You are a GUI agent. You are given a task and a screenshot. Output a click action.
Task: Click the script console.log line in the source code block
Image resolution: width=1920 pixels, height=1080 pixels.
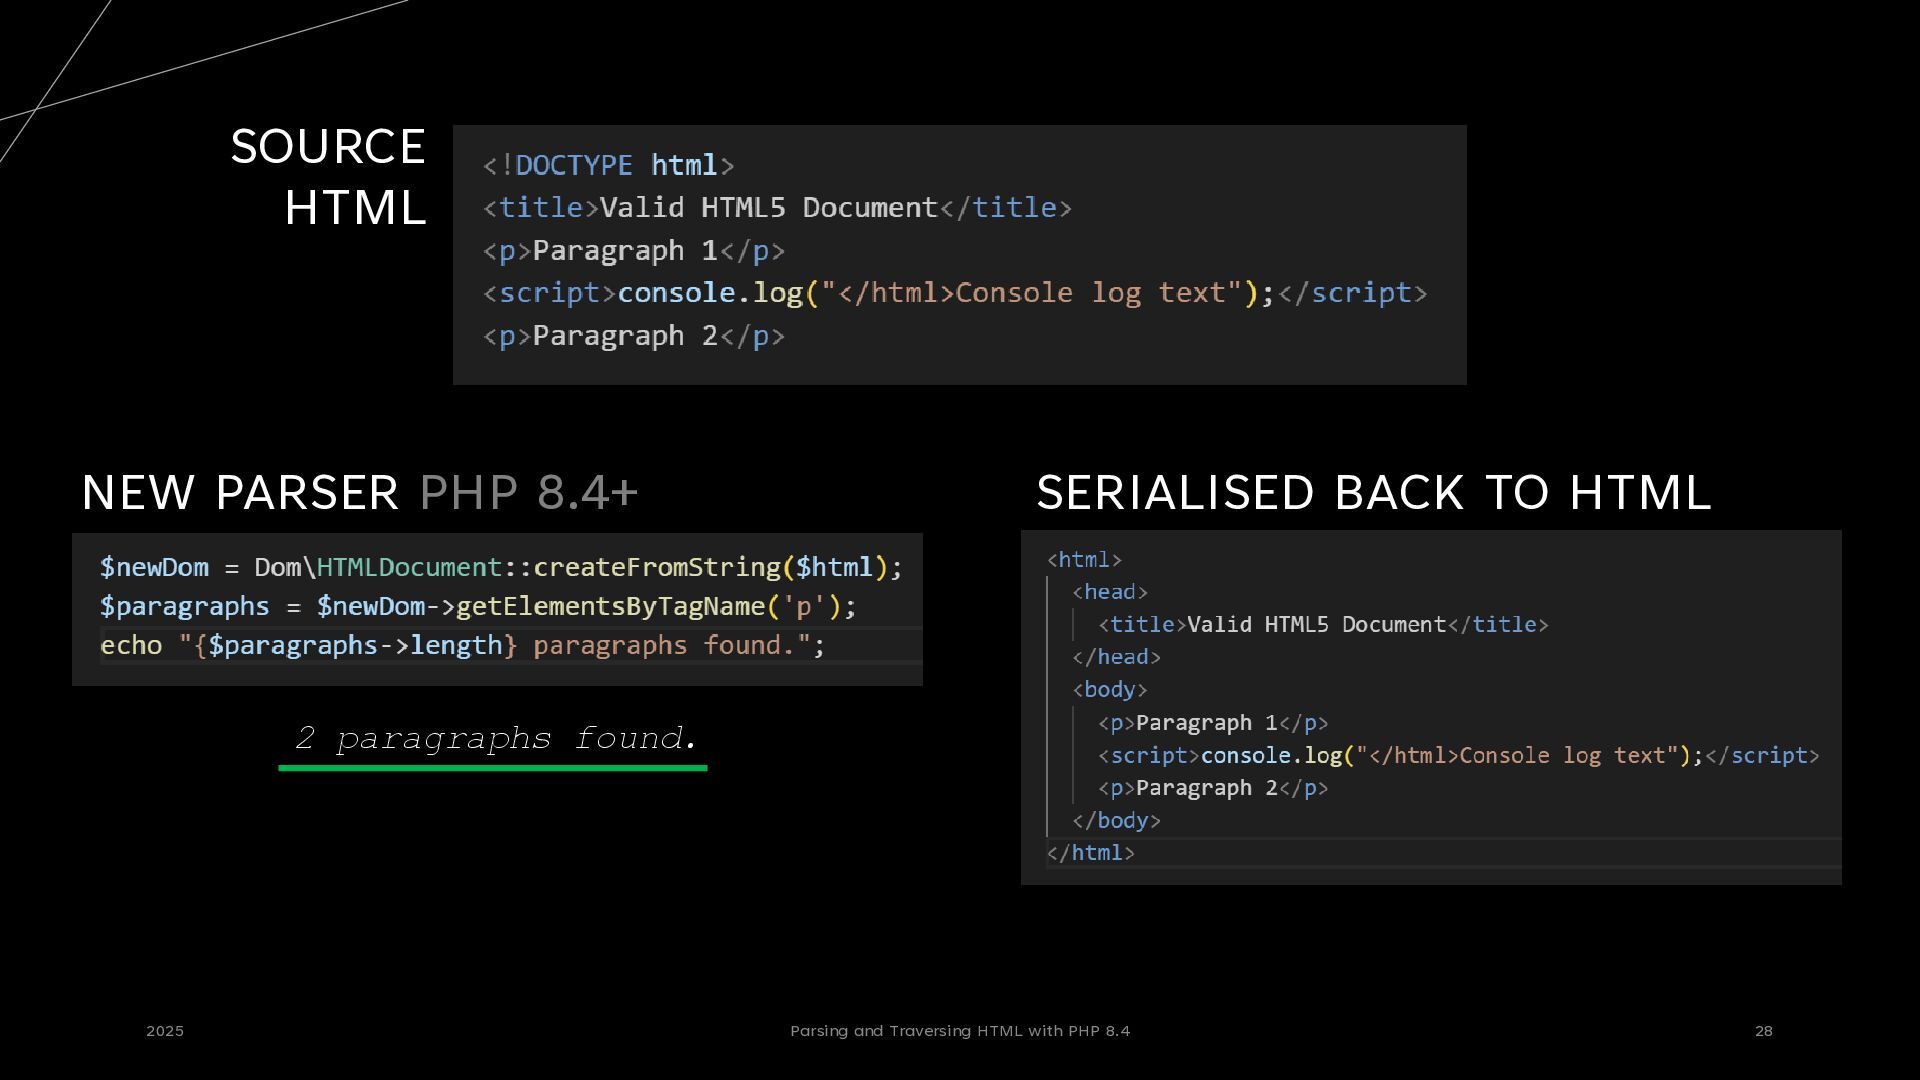[x=954, y=293]
